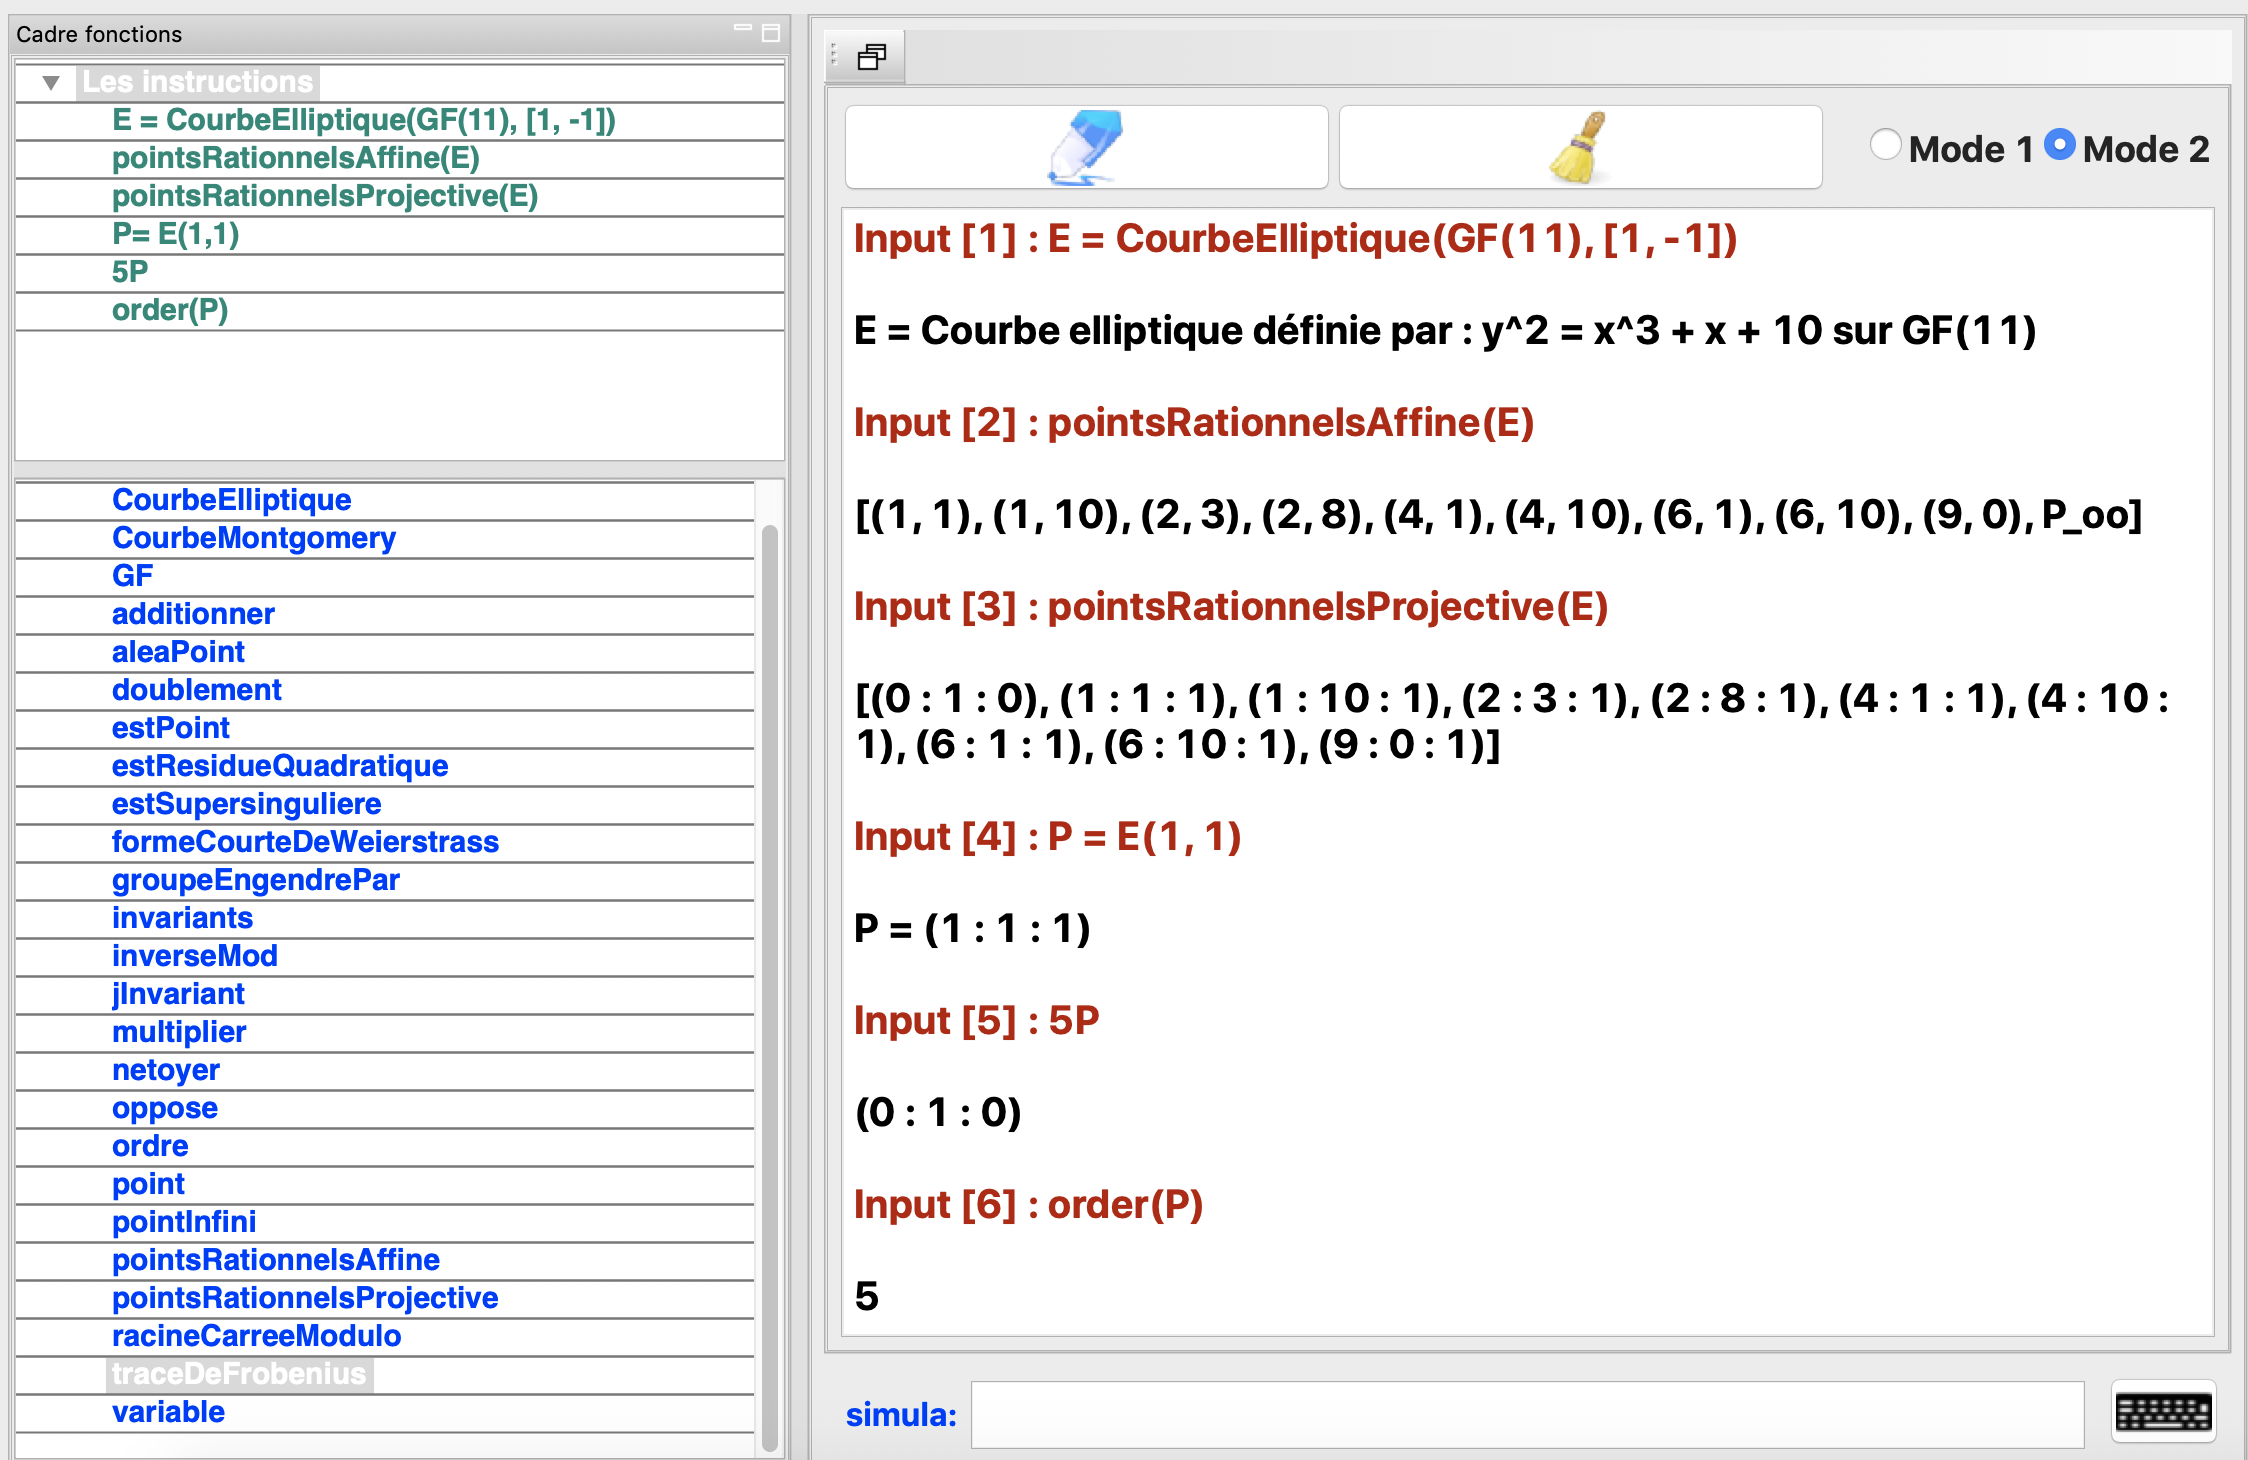This screenshot has width=2248, height=1460.
Task: Open the virtual keyboard icon
Action: [2163, 1412]
